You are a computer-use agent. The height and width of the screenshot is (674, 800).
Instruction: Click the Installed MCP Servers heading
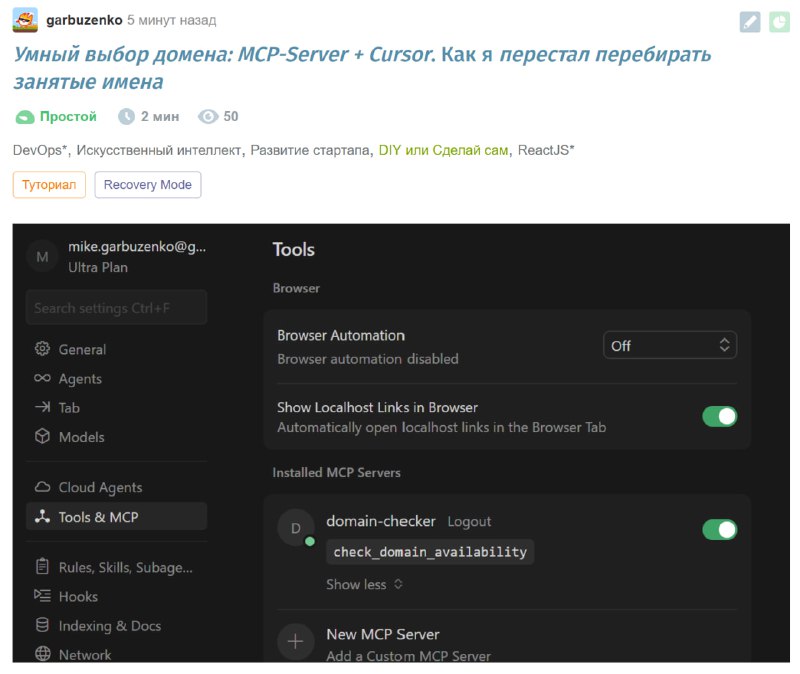point(336,472)
